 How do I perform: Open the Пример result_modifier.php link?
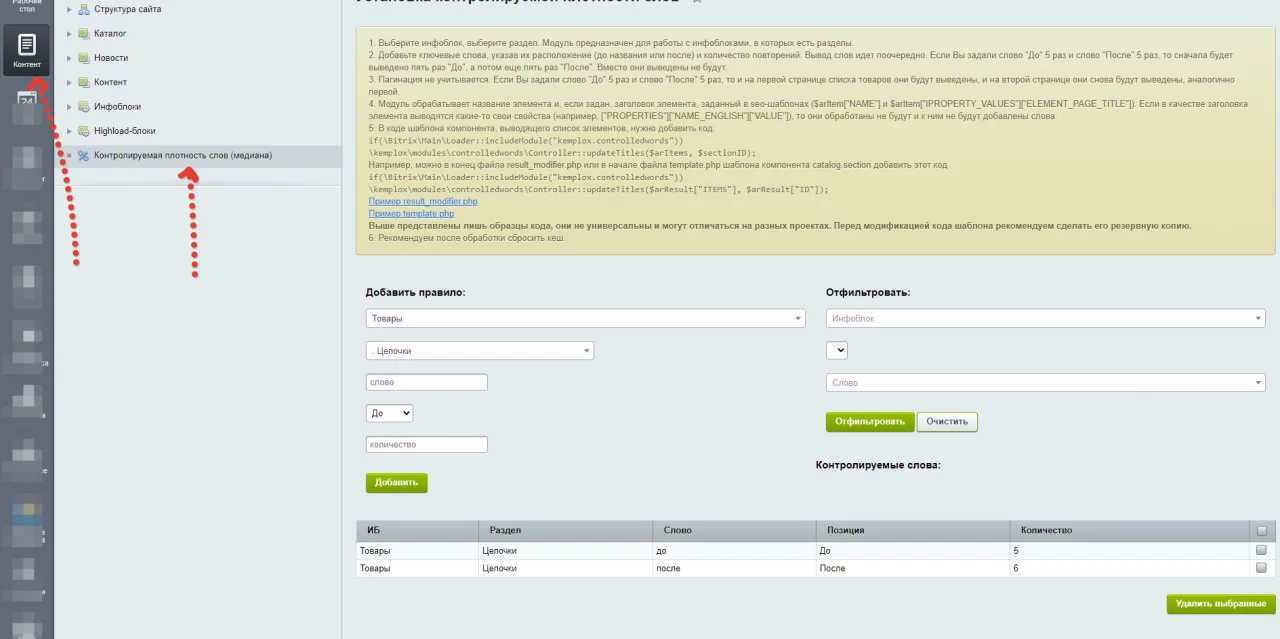click(x=423, y=202)
